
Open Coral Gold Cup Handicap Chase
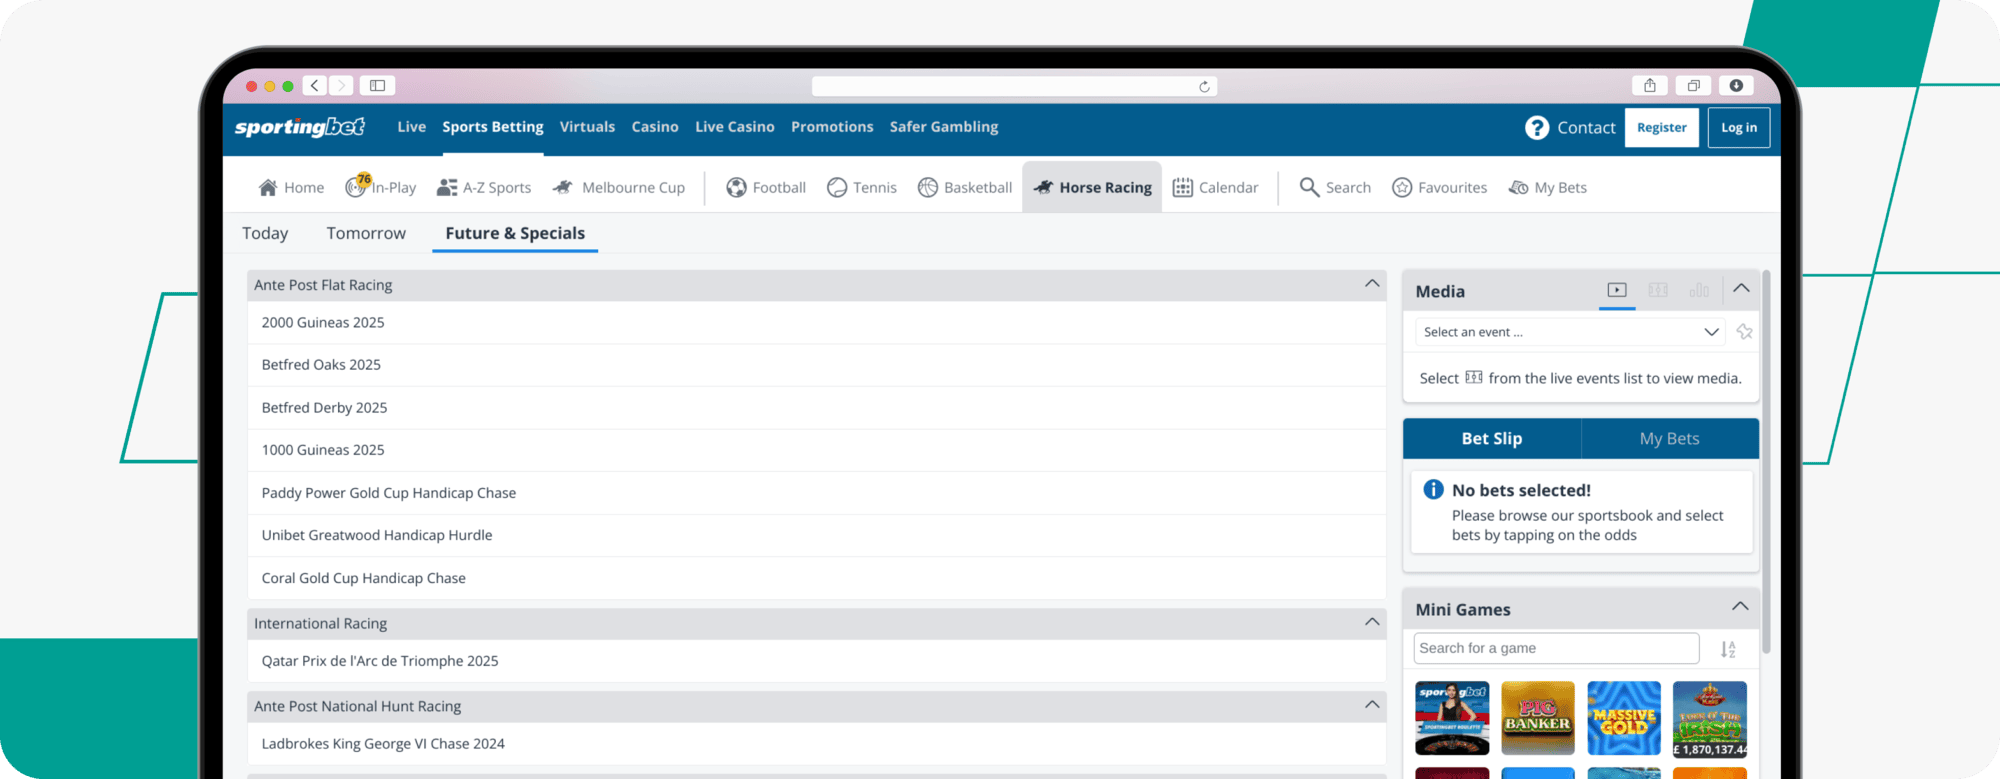click(816, 578)
